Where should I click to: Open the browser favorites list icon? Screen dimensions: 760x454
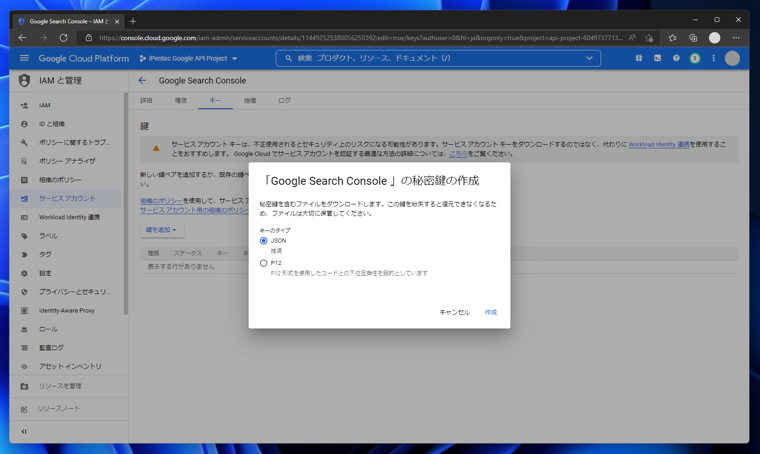(672, 38)
